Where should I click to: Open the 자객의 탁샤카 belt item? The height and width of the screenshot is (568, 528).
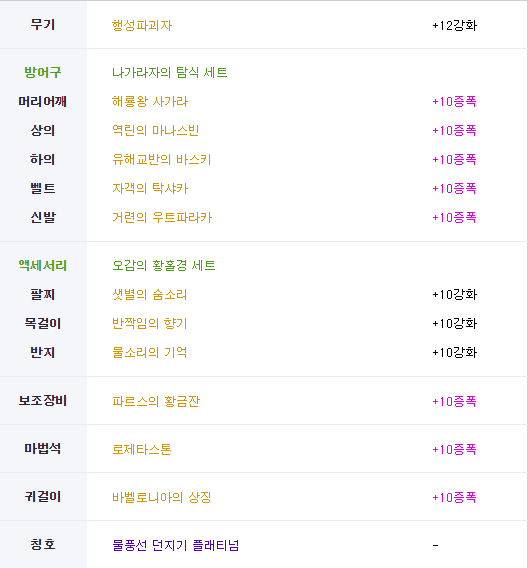point(150,188)
